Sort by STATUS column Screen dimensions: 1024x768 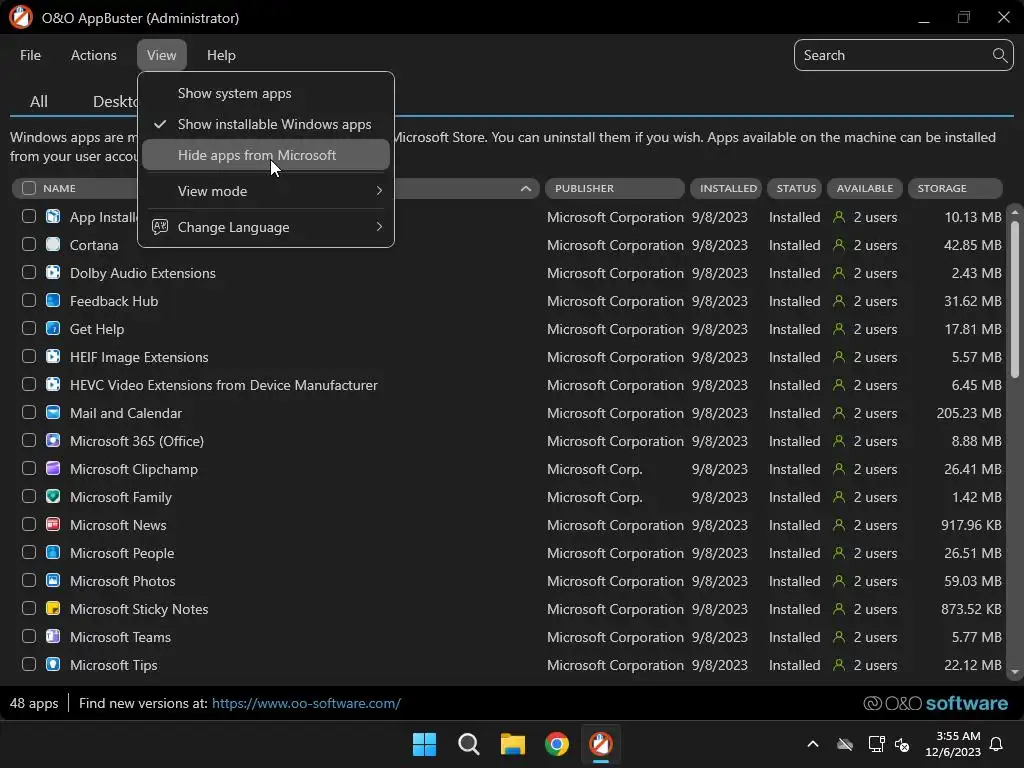795,188
